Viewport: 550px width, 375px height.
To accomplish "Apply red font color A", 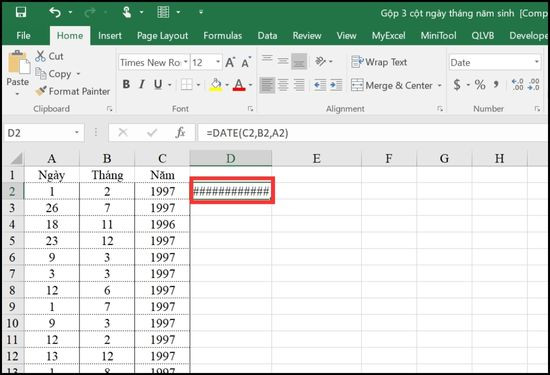I will point(239,85).
